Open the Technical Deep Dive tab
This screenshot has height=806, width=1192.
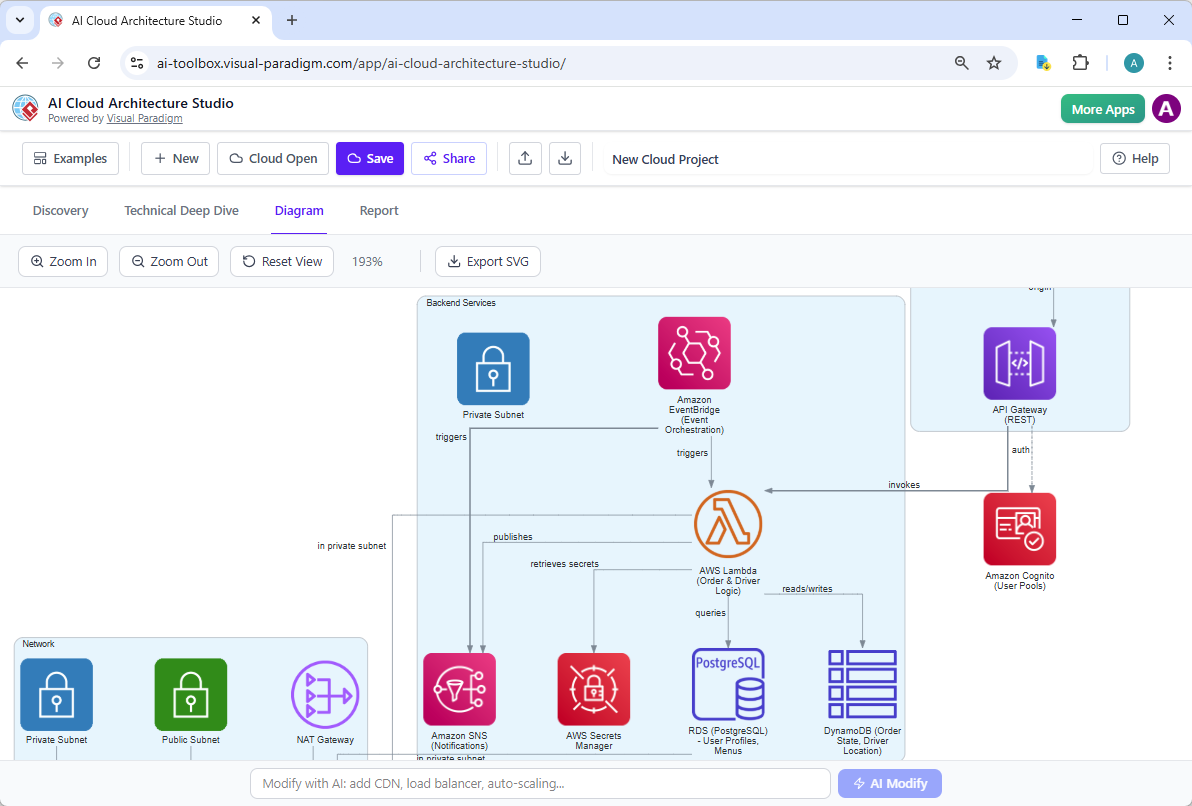(x=181, y=210)
